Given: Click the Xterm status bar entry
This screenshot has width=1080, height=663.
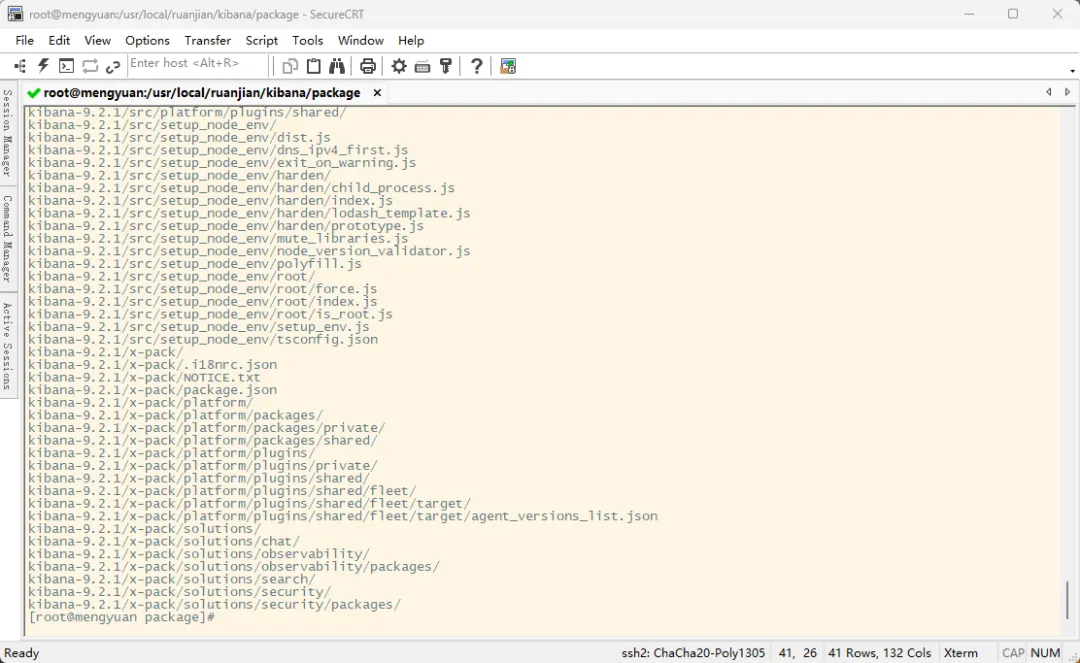Looking at the screenshot, I should [960, 653].
